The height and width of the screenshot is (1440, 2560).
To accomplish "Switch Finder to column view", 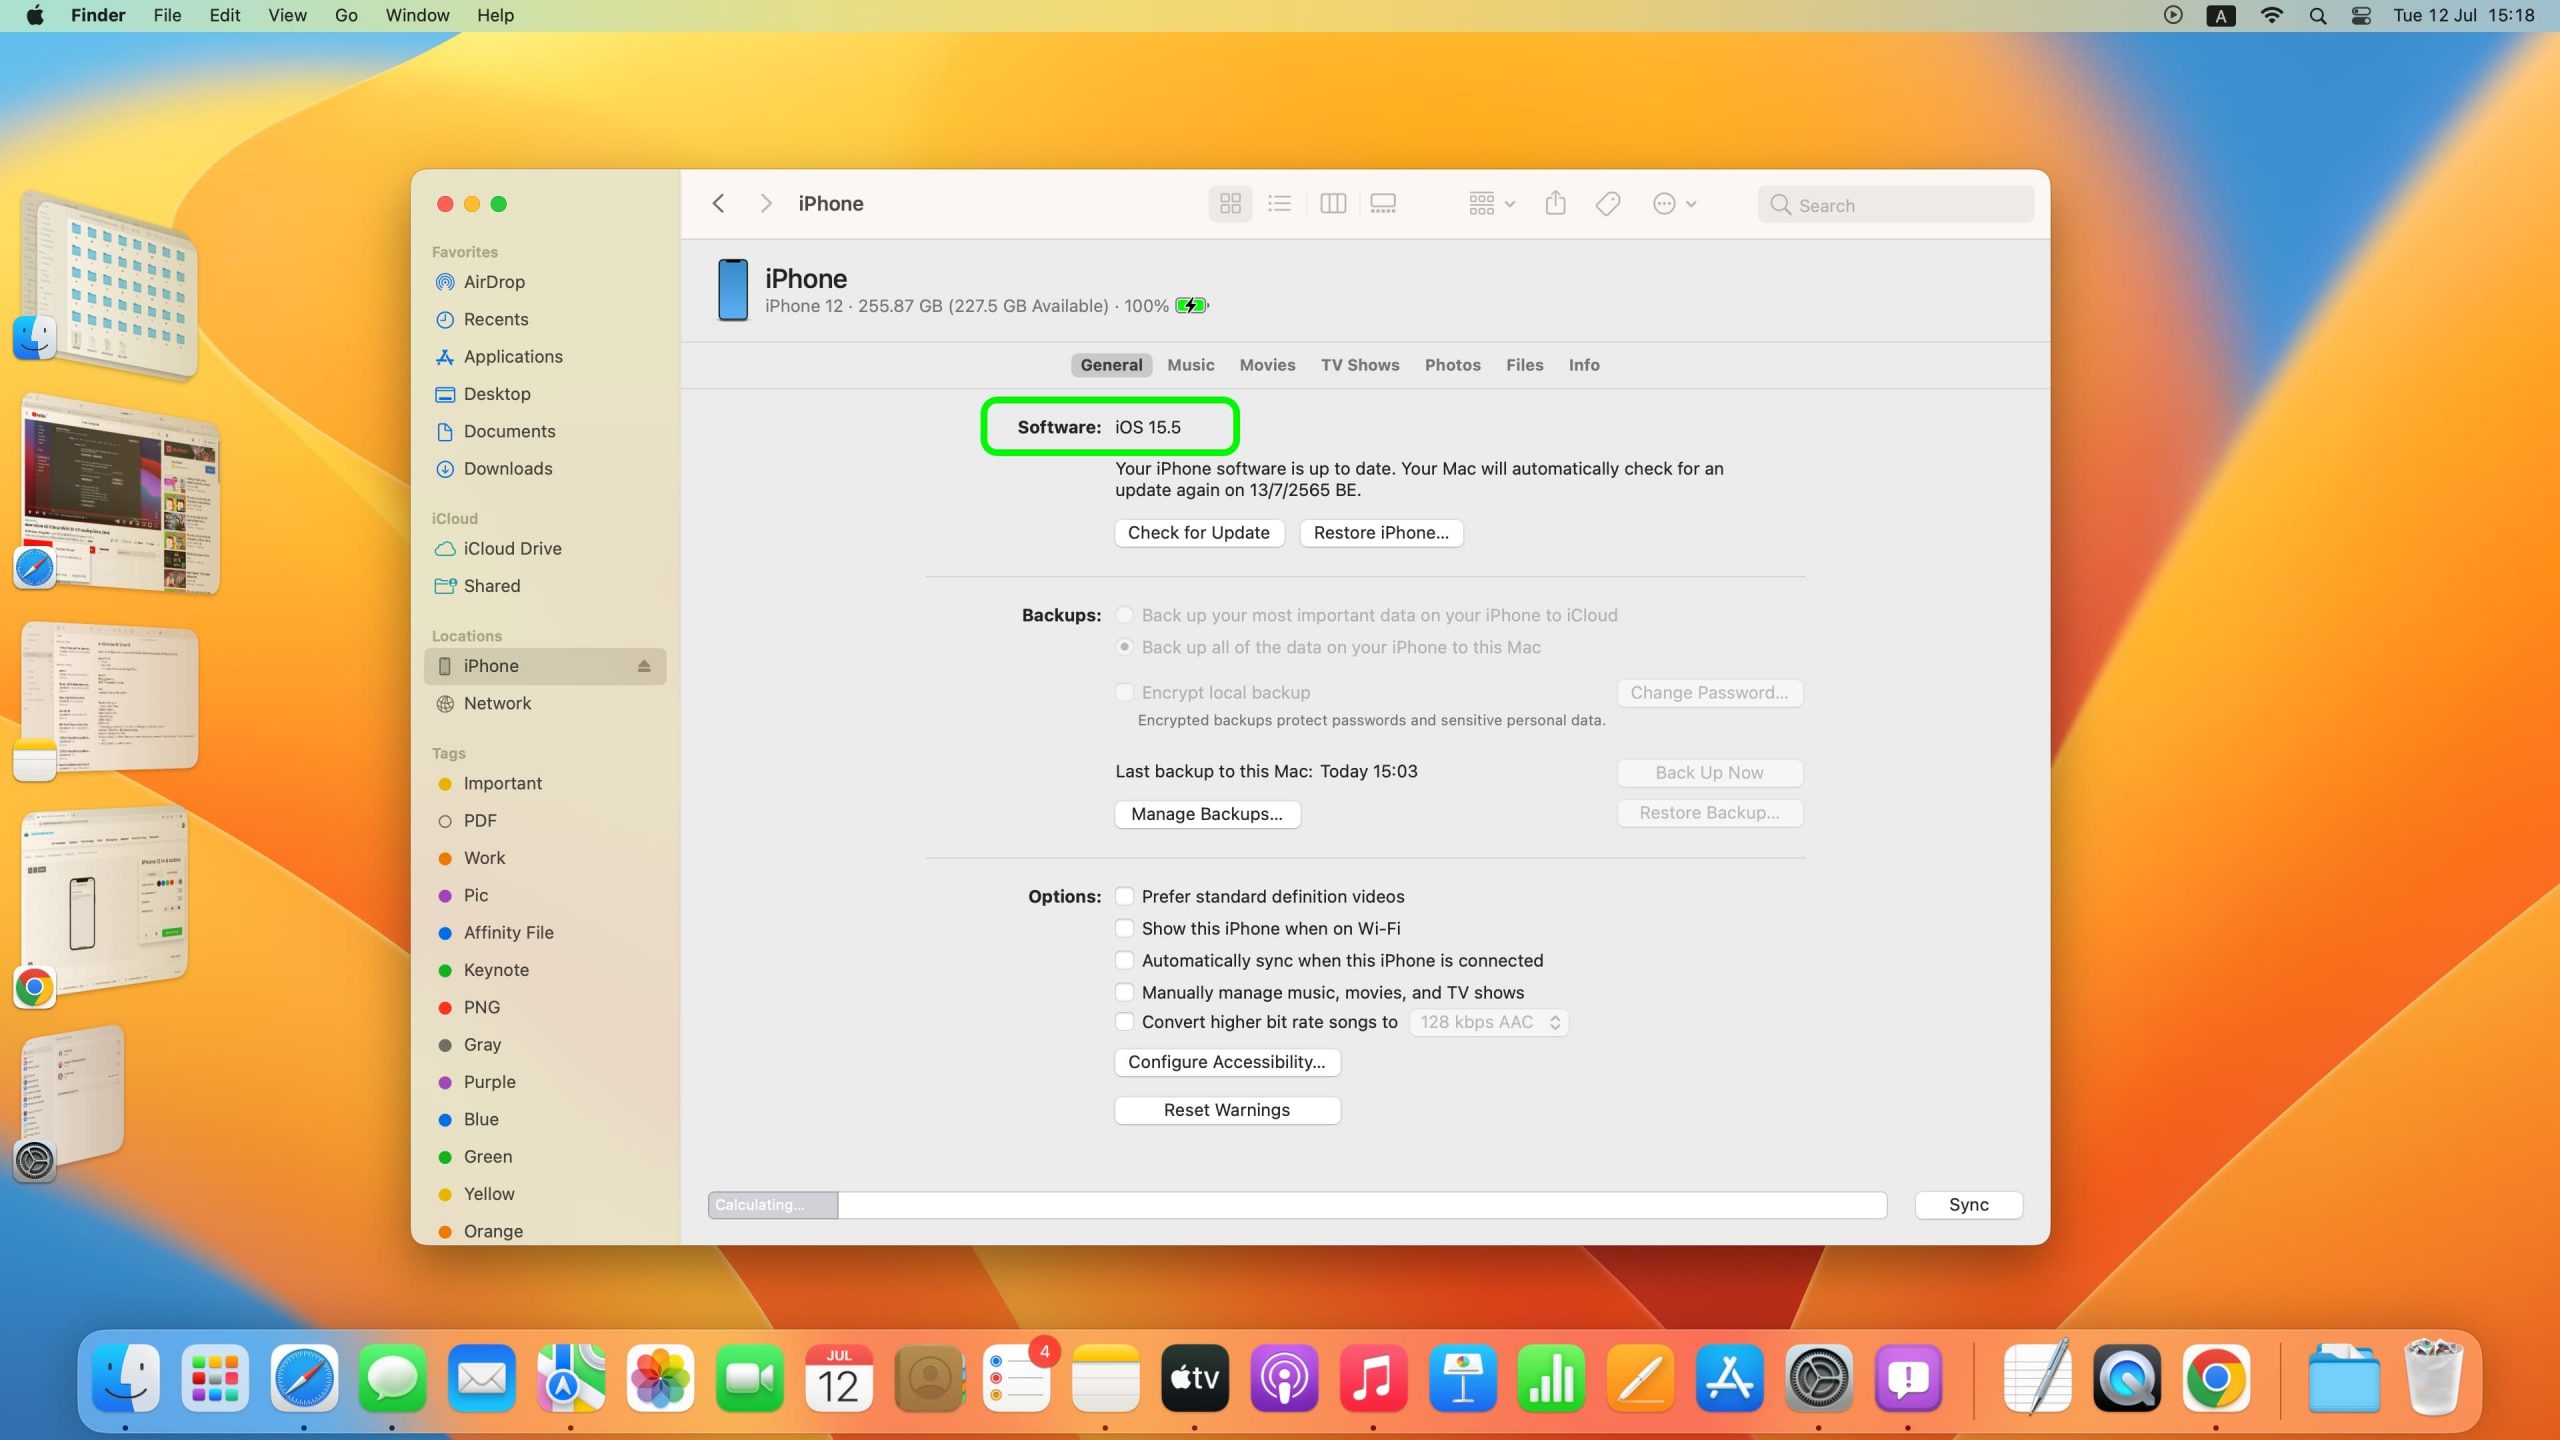I will point(1333,204).
